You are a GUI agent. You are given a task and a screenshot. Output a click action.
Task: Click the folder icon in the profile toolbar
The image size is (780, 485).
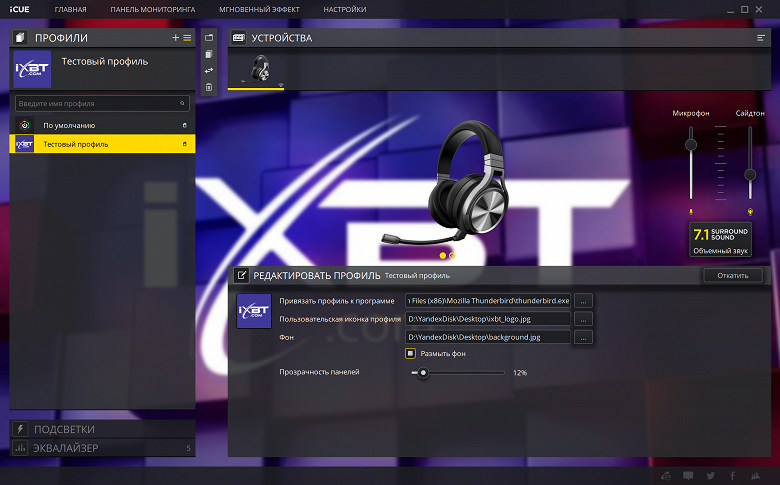pos(209,38)
